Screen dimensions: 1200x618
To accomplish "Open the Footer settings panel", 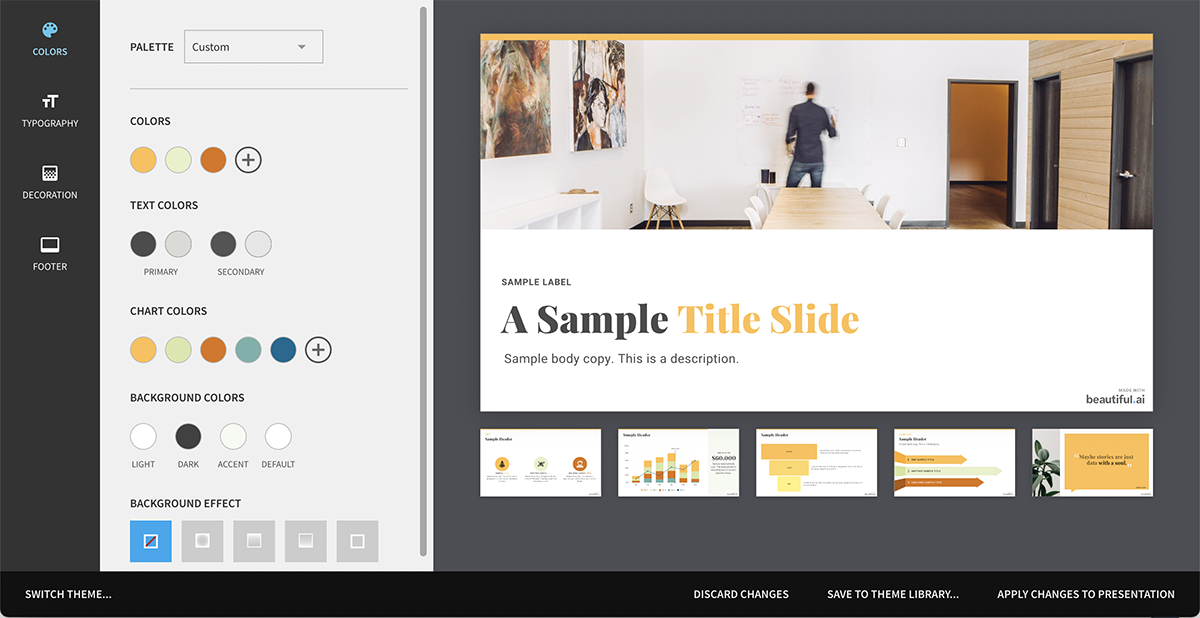I will click(50, 254).
